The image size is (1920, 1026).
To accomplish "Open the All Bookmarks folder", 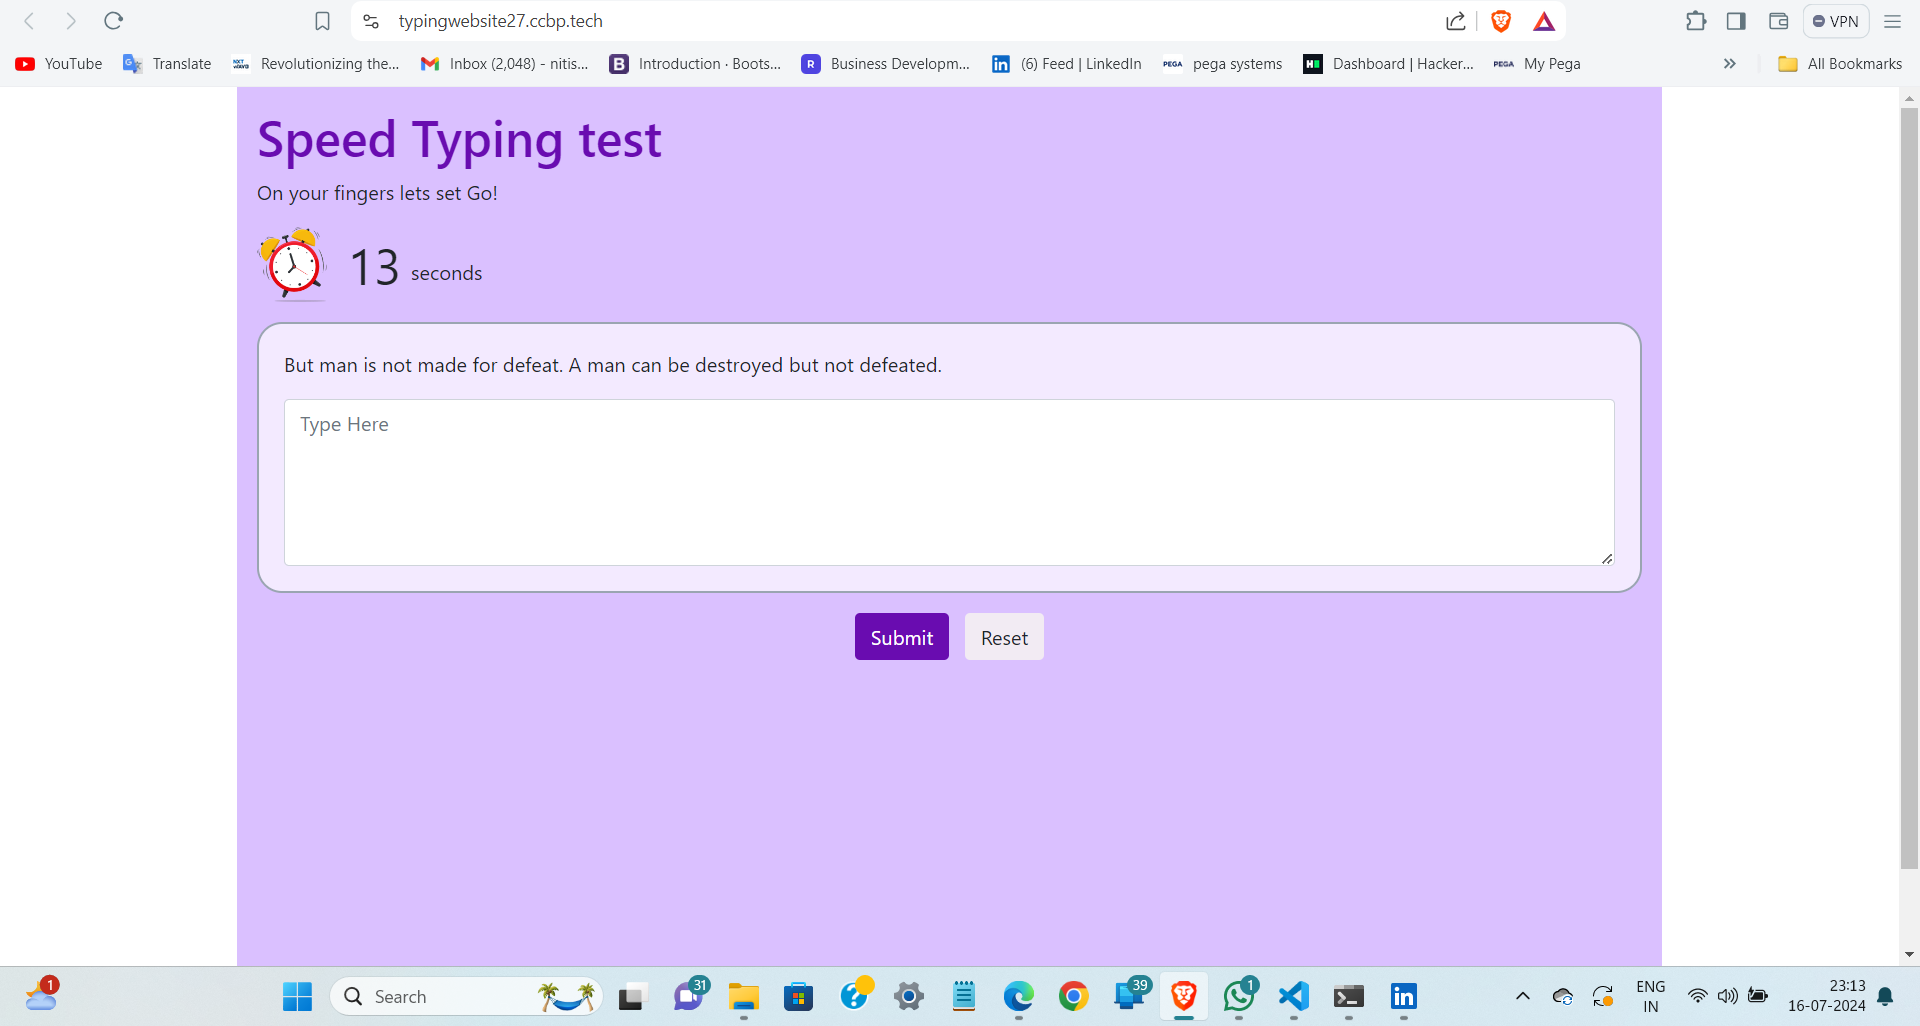I will (x=1840, y=64).
